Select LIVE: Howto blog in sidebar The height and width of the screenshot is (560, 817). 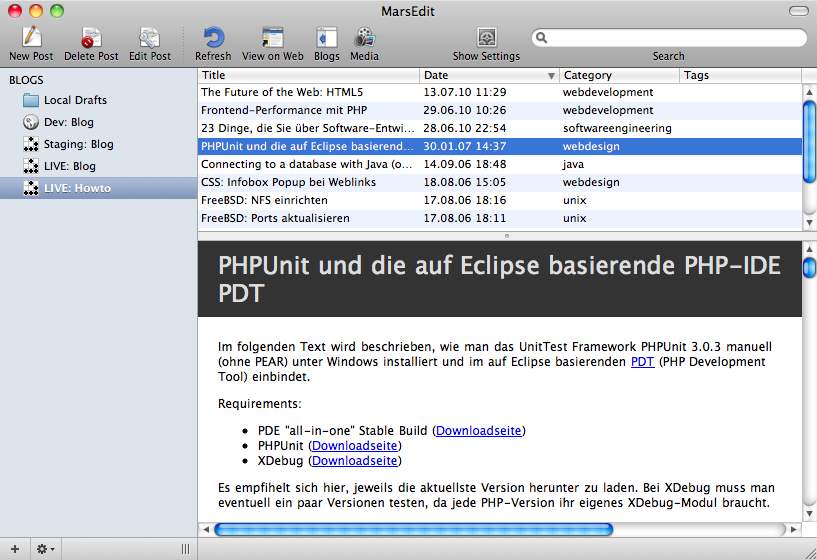pos(98,188)
